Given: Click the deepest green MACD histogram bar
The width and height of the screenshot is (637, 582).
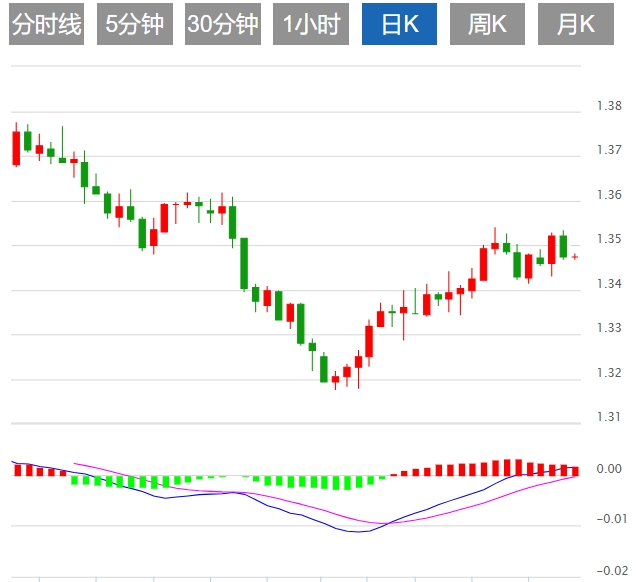Looking at the screenshot, I should (x=347, y=483).
